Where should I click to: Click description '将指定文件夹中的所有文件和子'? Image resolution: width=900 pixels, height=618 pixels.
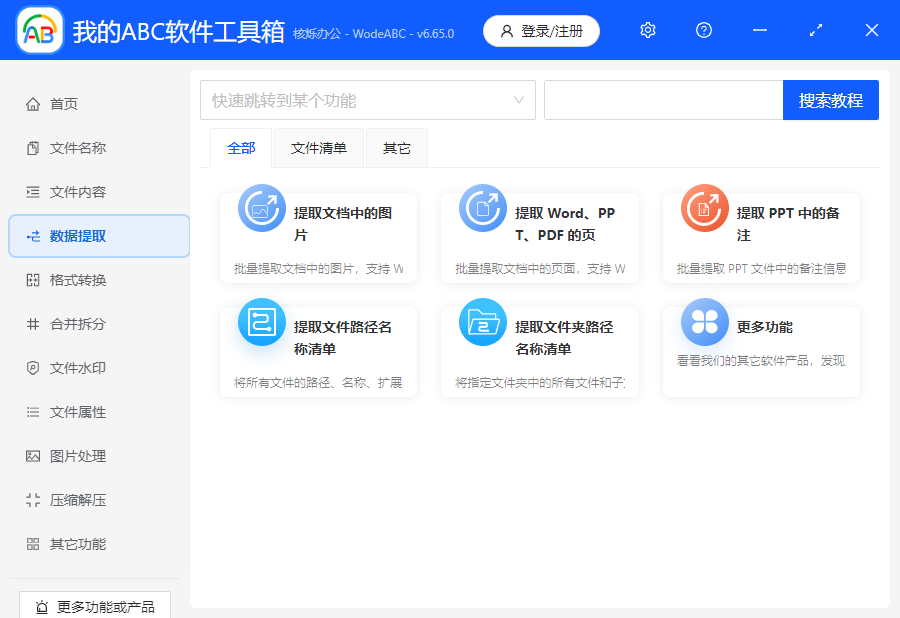click(540, 382)
